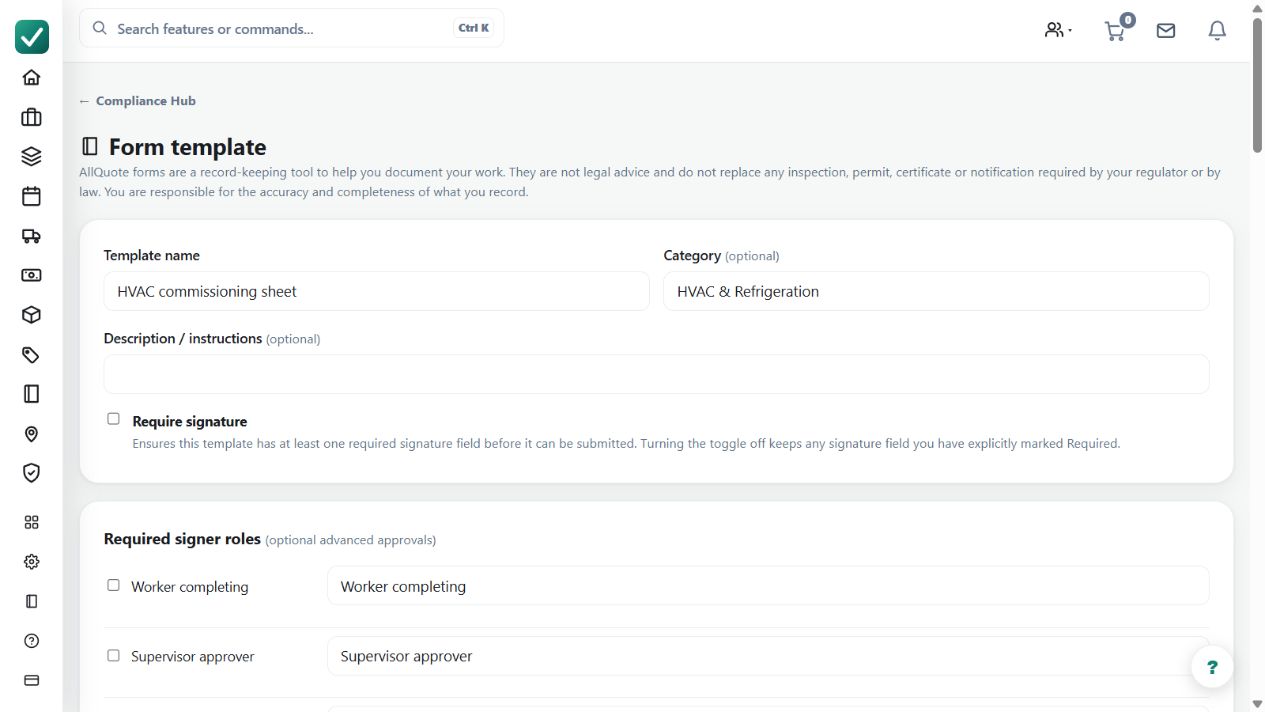Open the shield check compliance sidebar icon
The height and width of the screenshot is (712, 1265).
coord(31,473)
